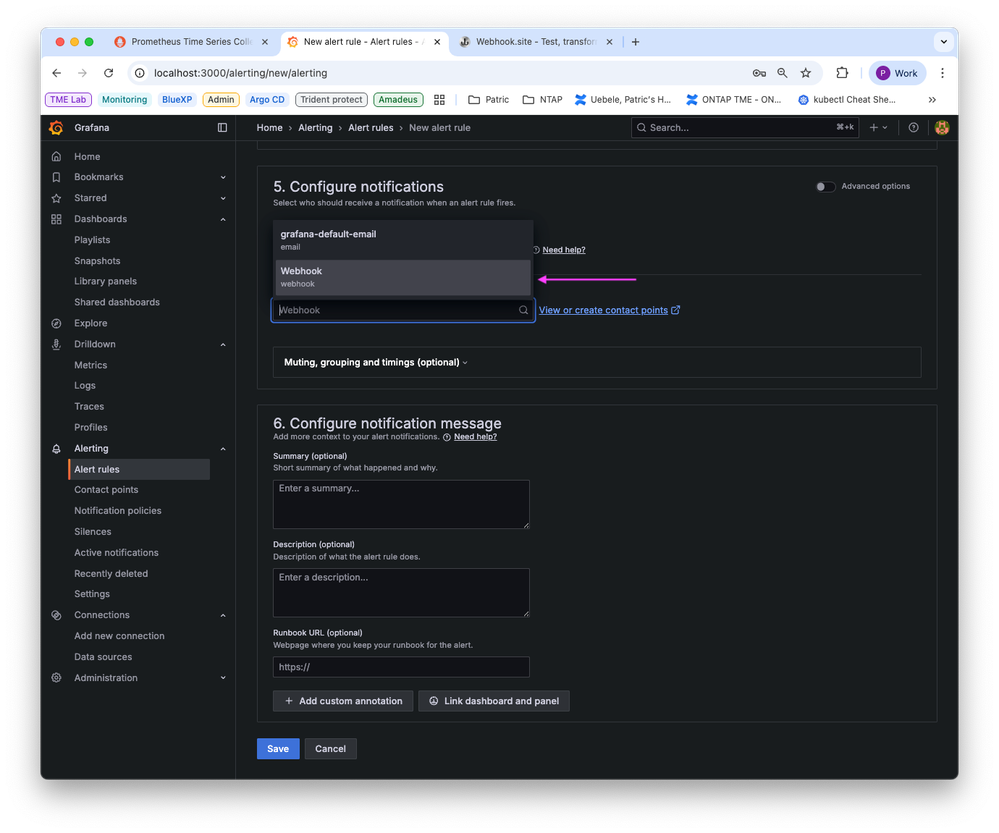Click the bookmark star in the address bar
This screenshot has height=833, width=999.
806,73
